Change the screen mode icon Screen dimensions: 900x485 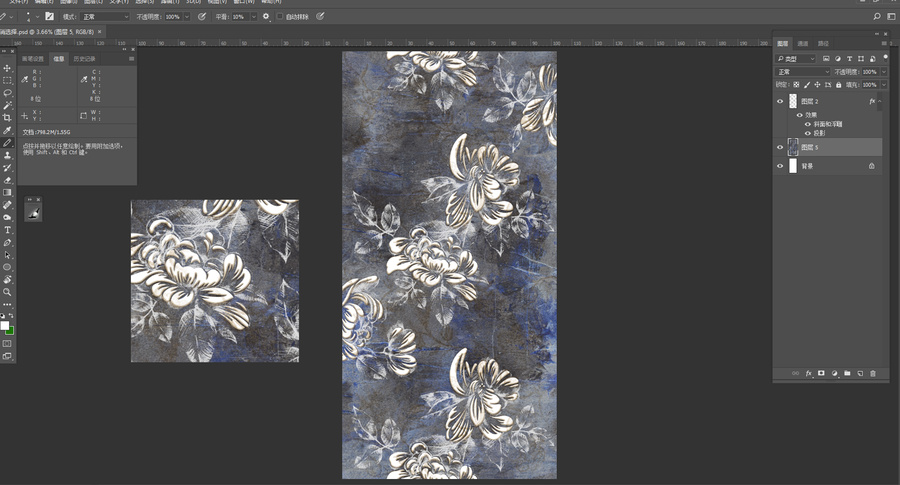(x=7, y=356)
